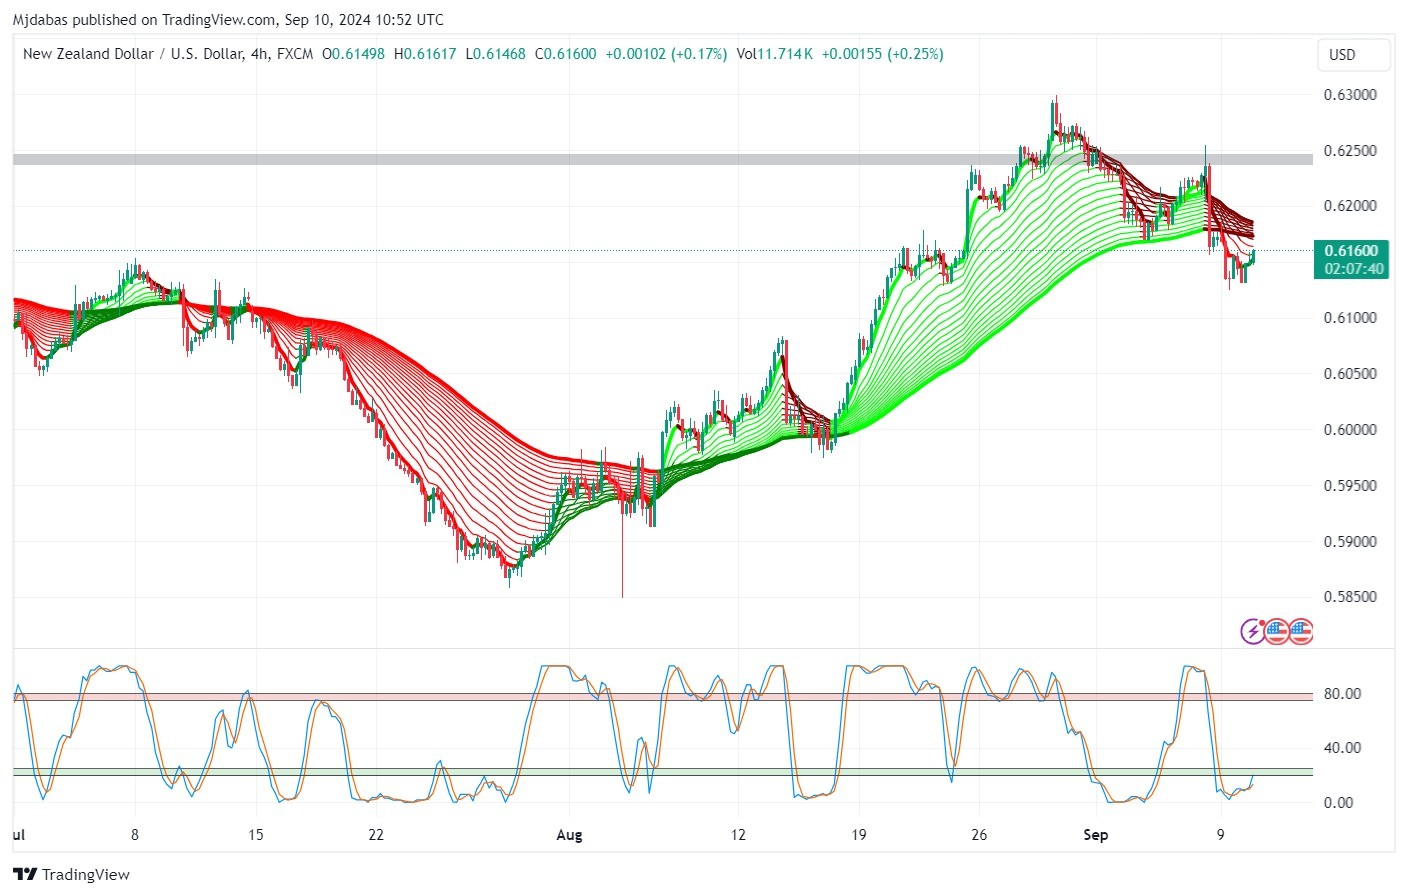Click the rightmost US flag event icon
This screenshot has height=896, width=1408.
tap(1300, 631)
